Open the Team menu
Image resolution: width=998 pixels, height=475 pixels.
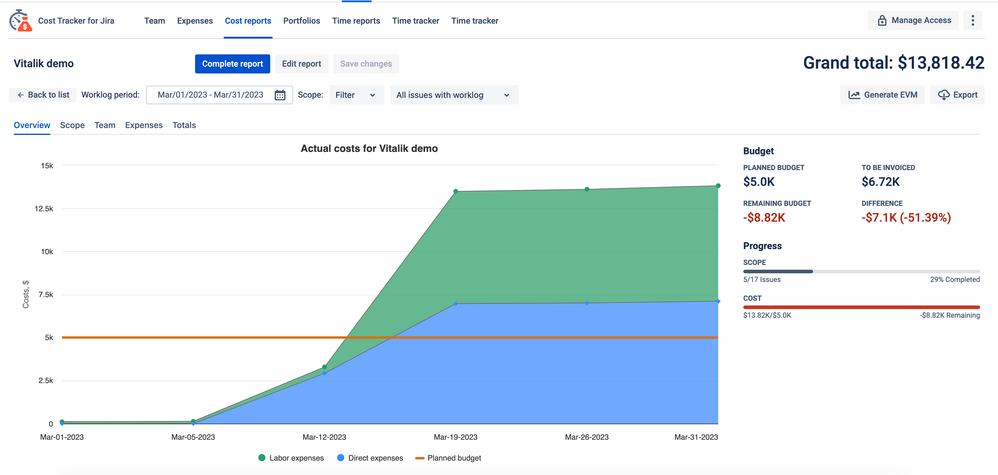[155, 20]
